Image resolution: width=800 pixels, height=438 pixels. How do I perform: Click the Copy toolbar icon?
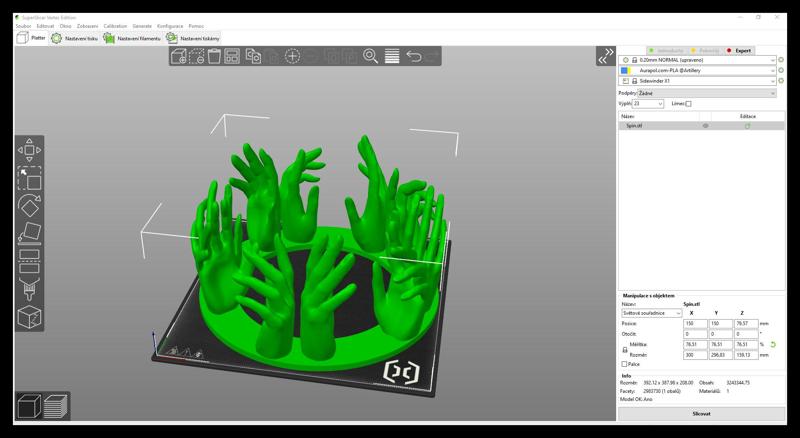point(253,56)
